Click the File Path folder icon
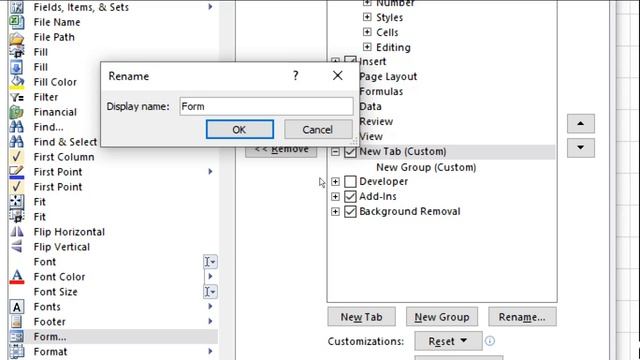 point(16,37)
